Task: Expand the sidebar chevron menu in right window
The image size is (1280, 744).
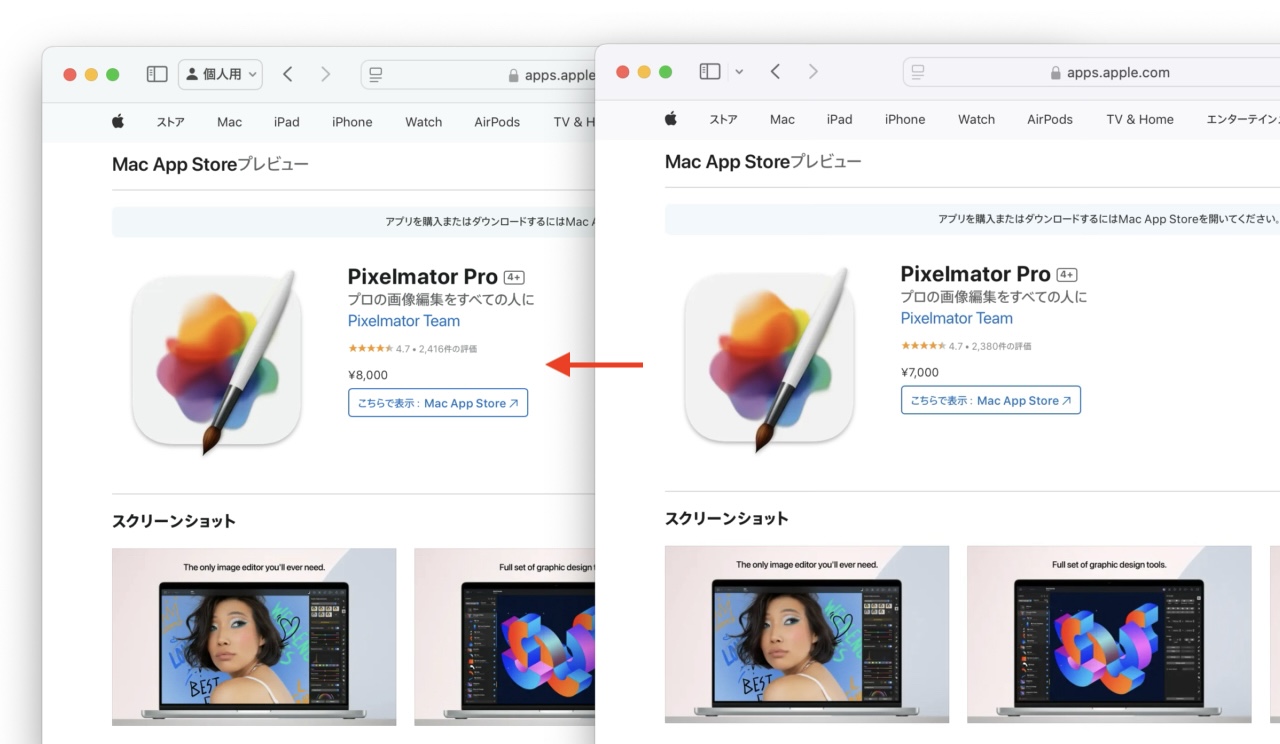Action: 739,71
